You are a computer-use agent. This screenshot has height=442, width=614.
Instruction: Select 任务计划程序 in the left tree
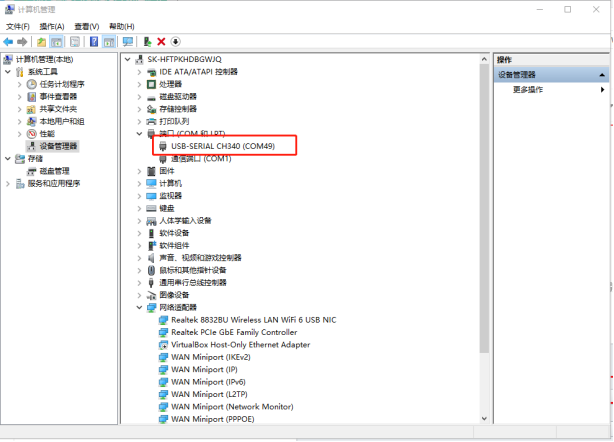pos(62,84)
